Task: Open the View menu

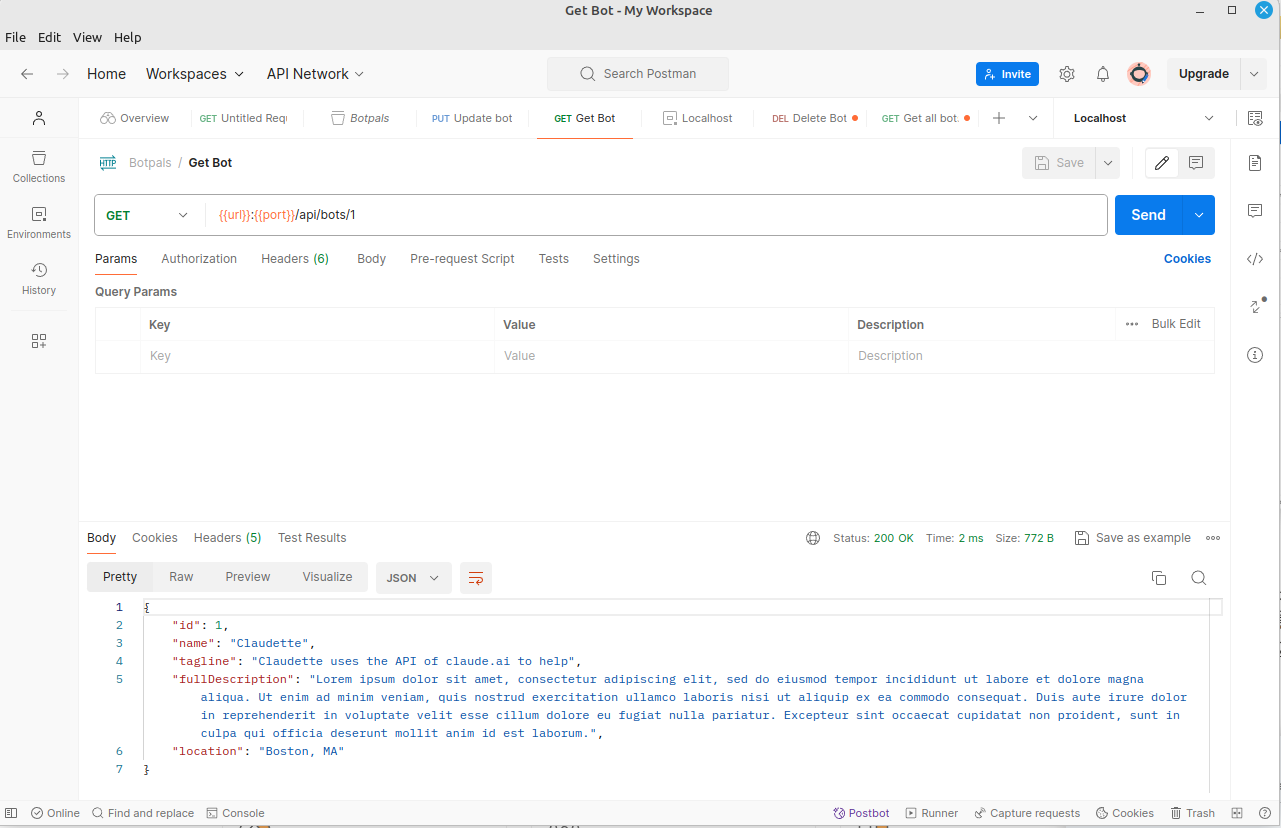Action: point(87,37)
